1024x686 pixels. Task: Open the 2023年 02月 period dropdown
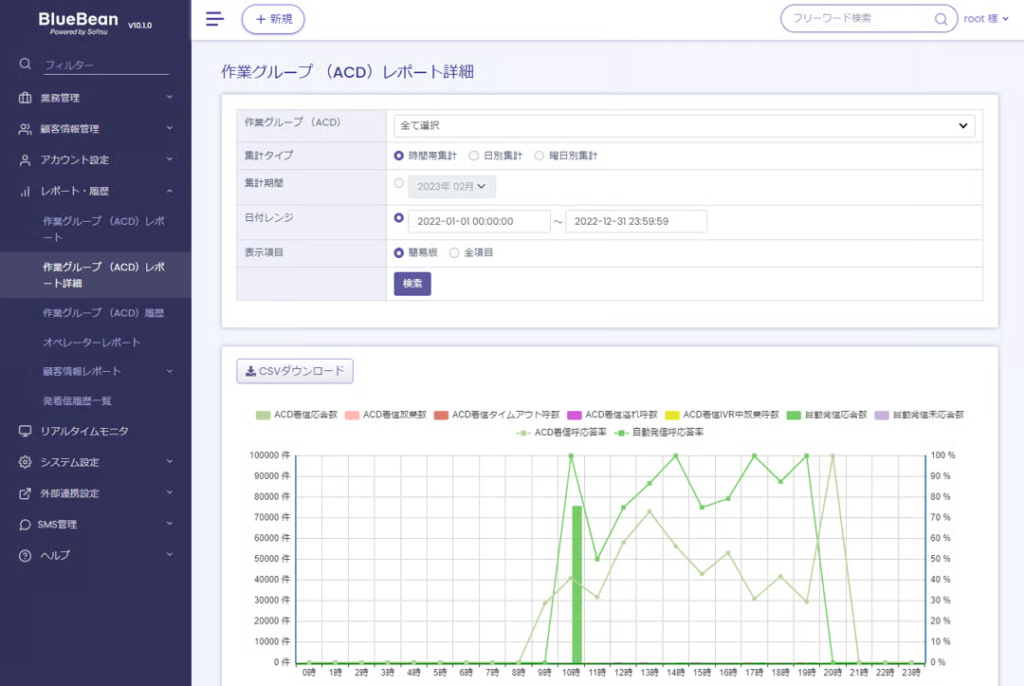click(451, 186)
